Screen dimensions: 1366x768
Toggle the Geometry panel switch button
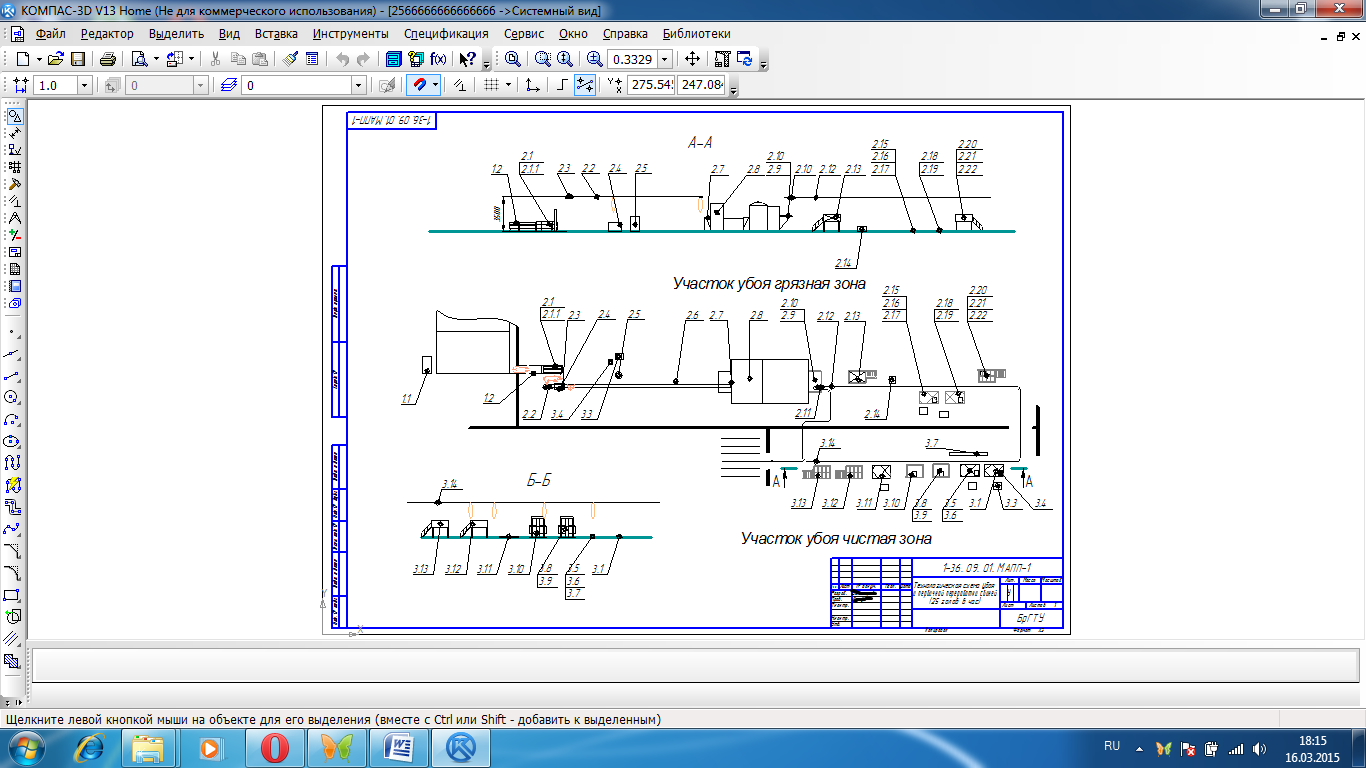point(14,116)
